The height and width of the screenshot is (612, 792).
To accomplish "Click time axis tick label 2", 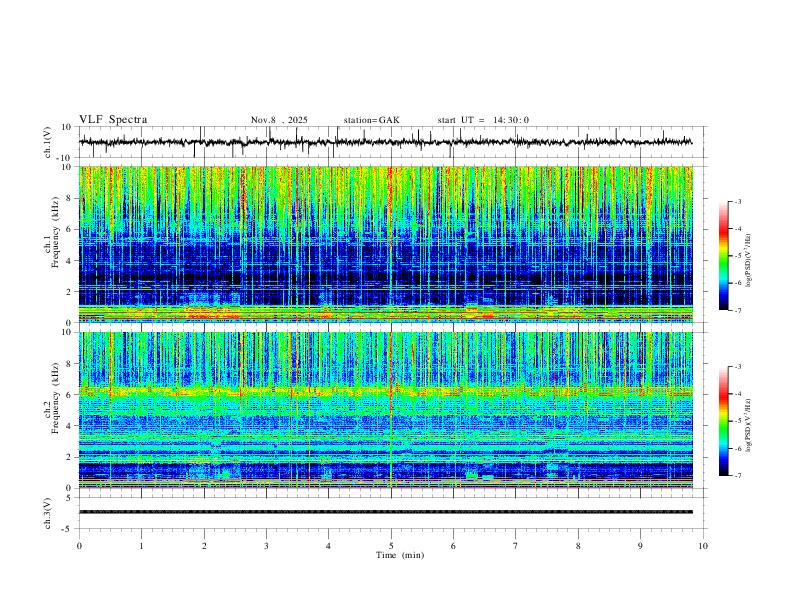I will point(204,546).
